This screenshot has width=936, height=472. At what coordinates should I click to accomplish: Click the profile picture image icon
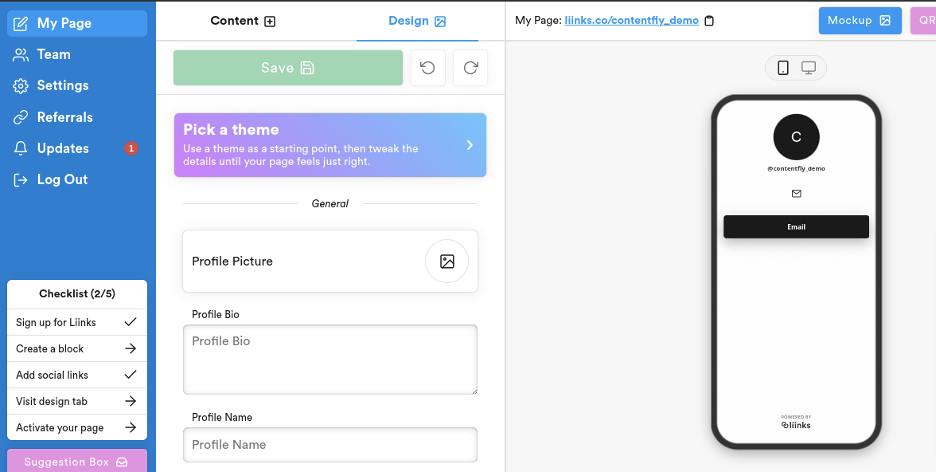pyautogui.click(x=447, y=261)
